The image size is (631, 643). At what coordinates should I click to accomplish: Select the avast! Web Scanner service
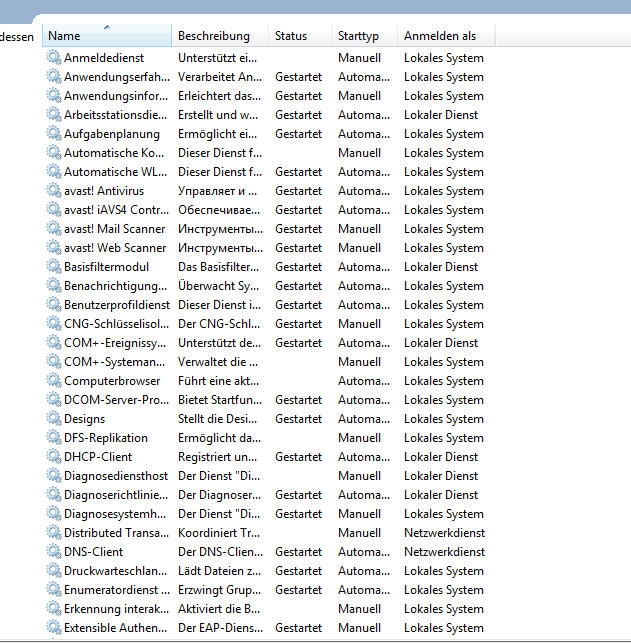(x=114, y=248)
